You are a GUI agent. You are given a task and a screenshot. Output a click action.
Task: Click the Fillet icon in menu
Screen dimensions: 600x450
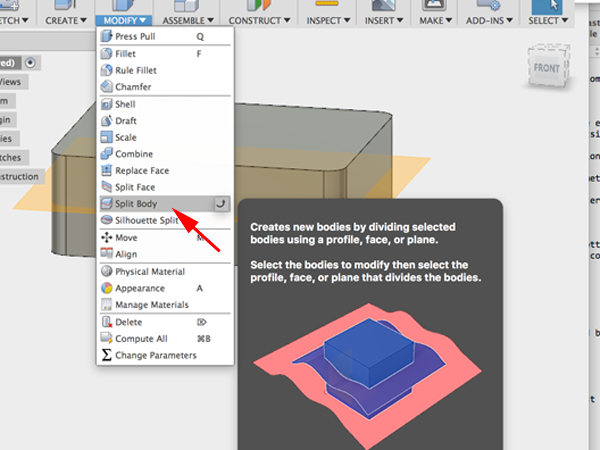[x=106, y=54]
